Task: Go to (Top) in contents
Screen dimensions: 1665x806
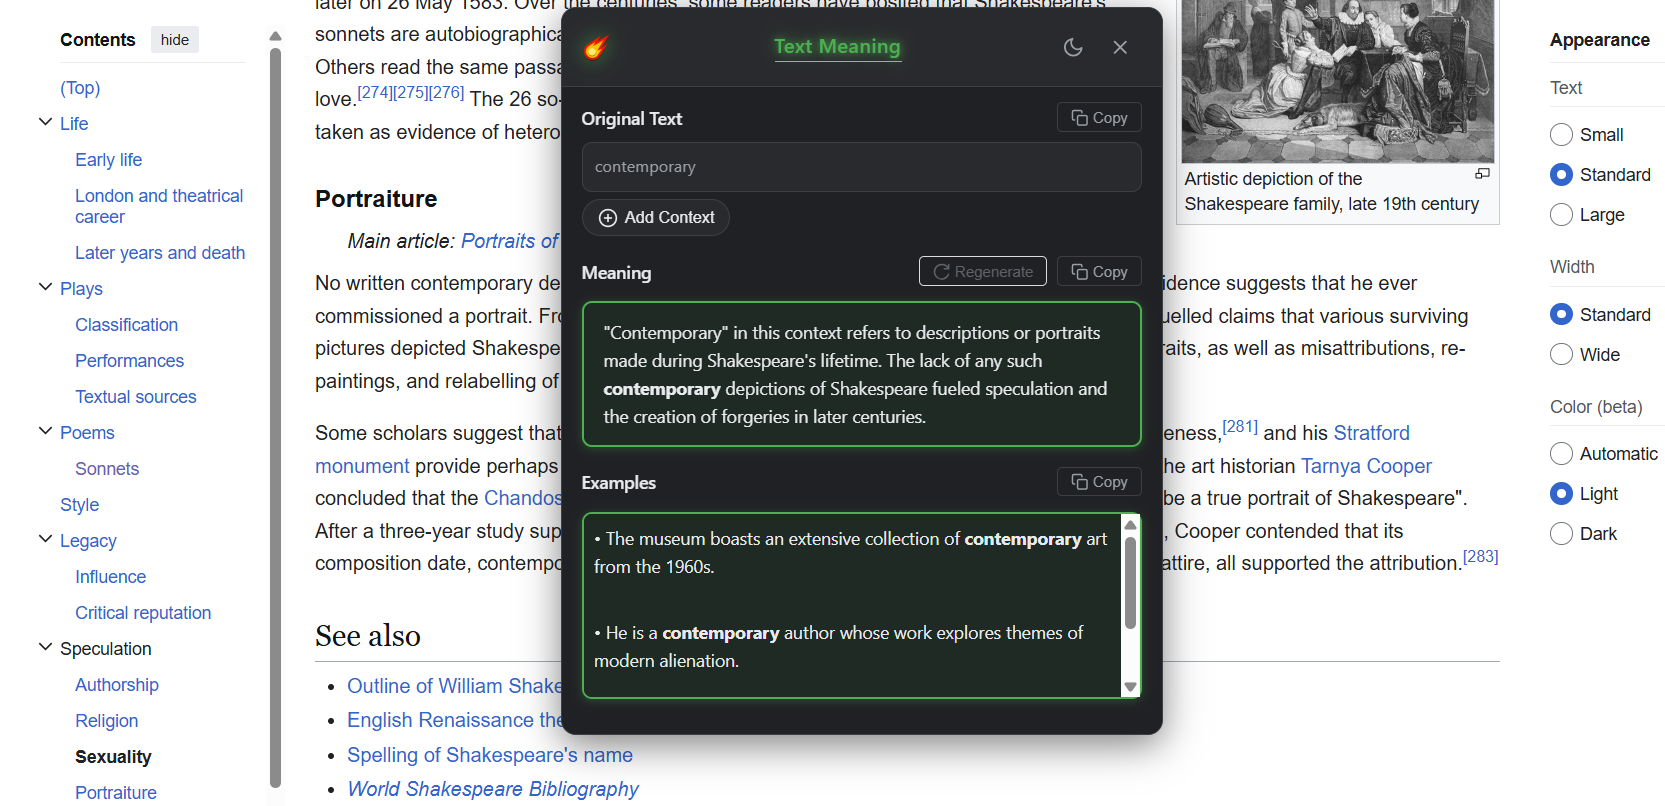Action: point(80,88)
